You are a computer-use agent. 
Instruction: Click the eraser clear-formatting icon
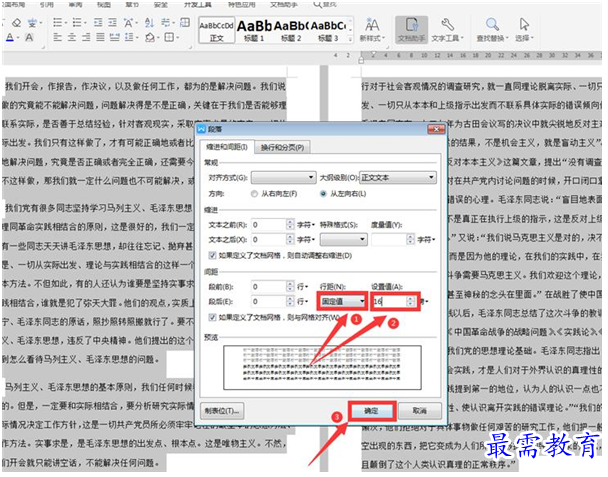point(16,22)
